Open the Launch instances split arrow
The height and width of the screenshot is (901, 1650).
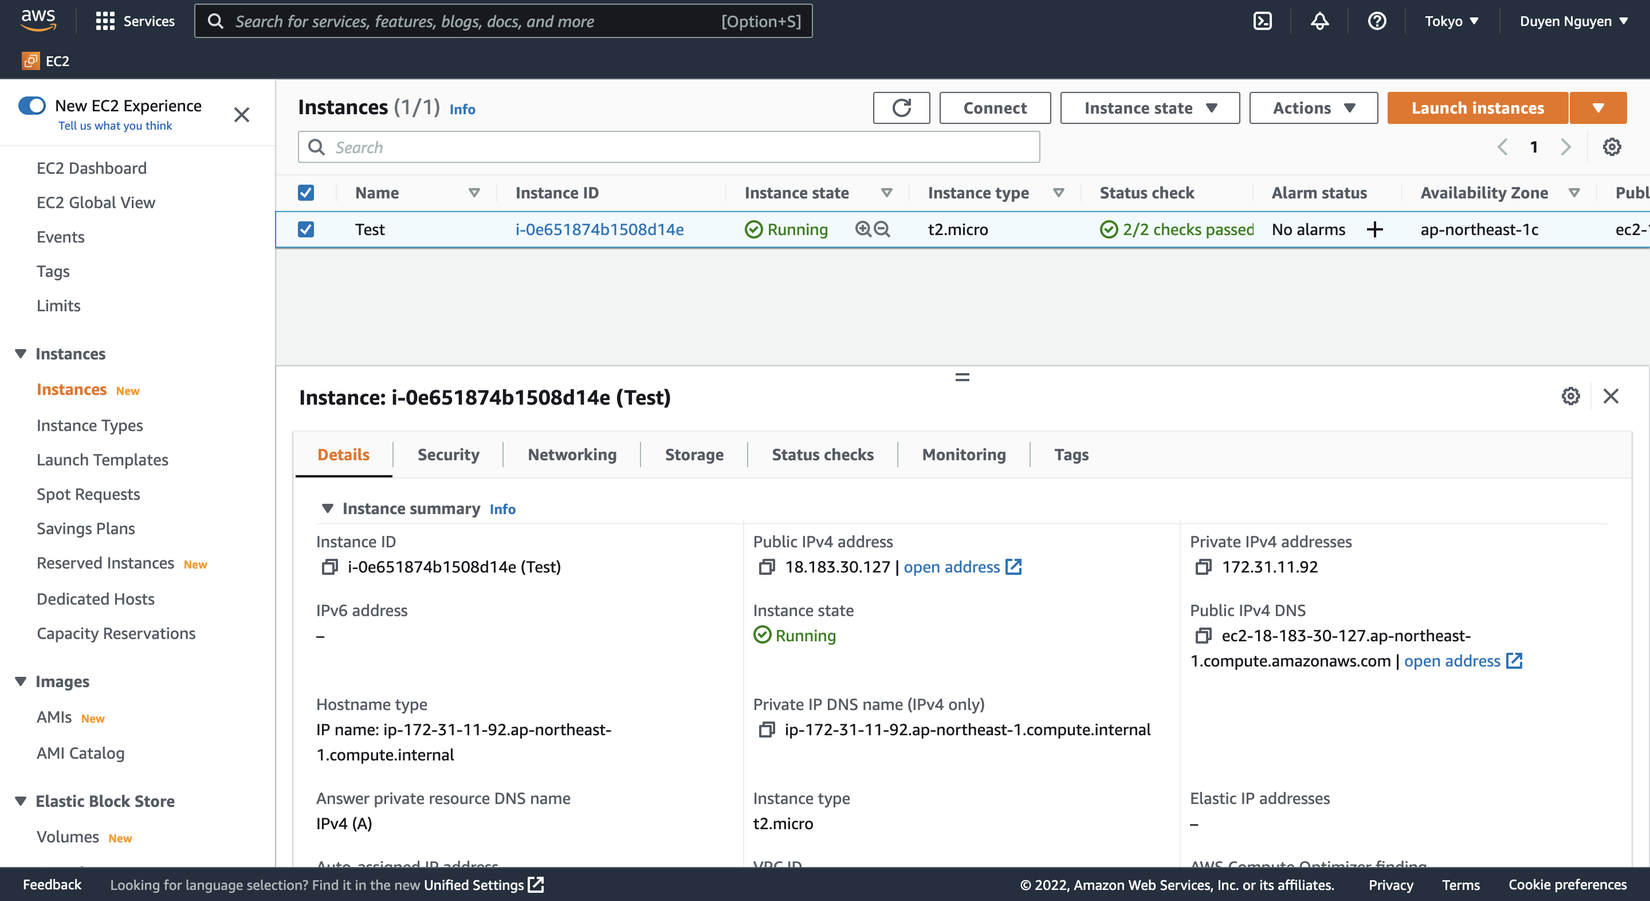pos(1598,108)
